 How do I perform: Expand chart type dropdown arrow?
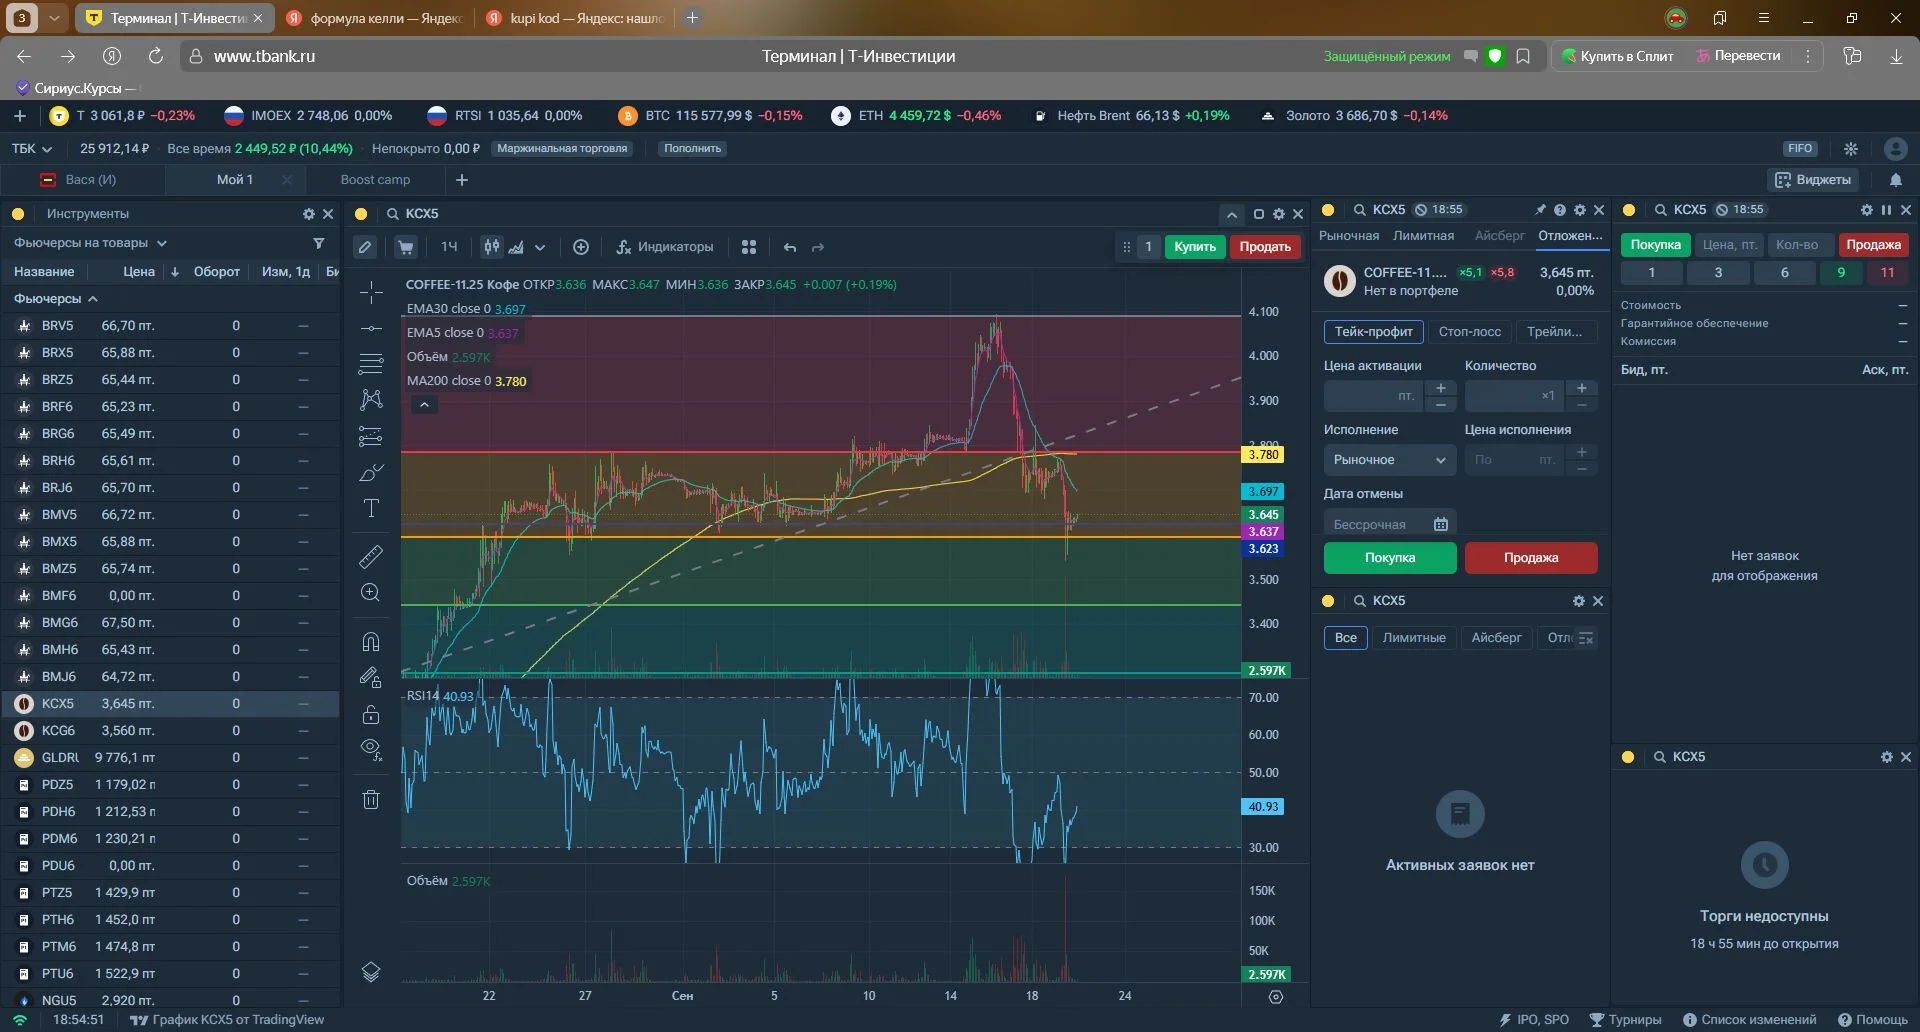(540, 247)
